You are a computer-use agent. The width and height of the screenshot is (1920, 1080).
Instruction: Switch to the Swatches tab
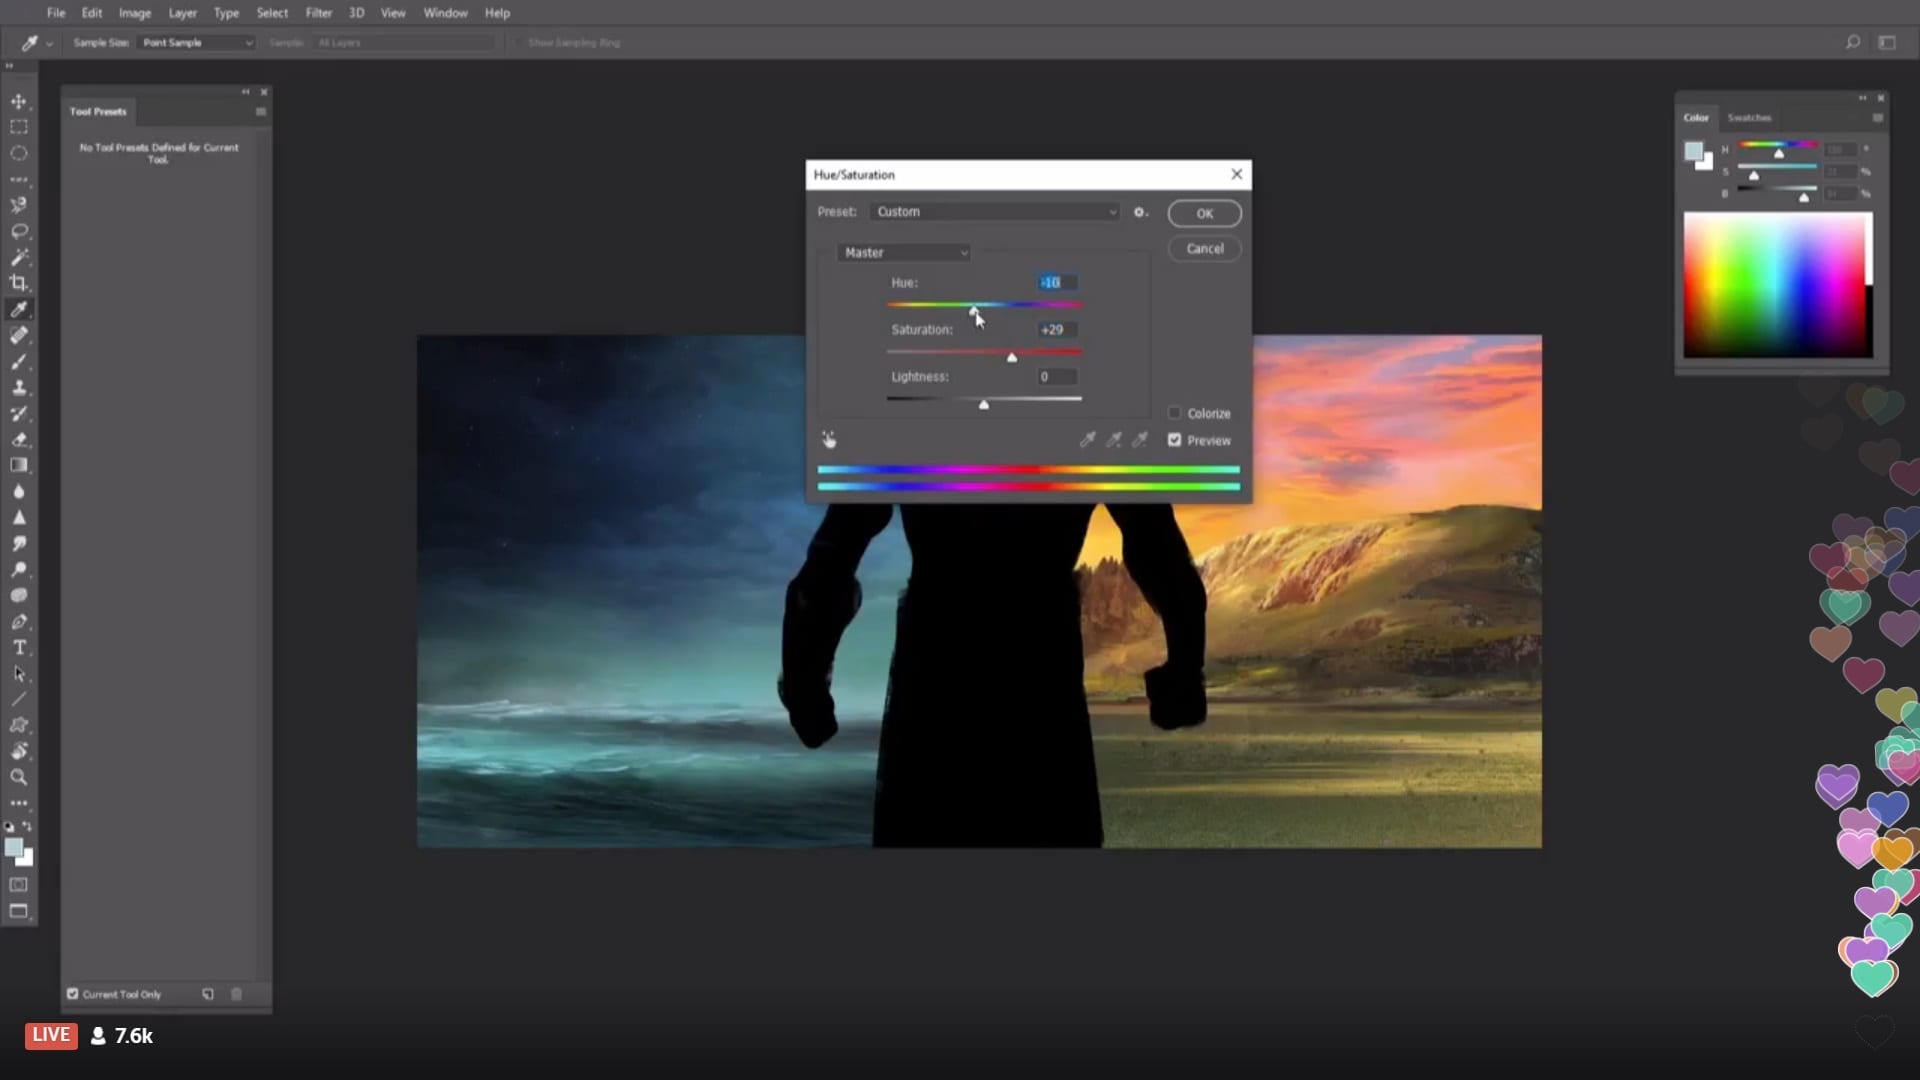point(1749,118)
